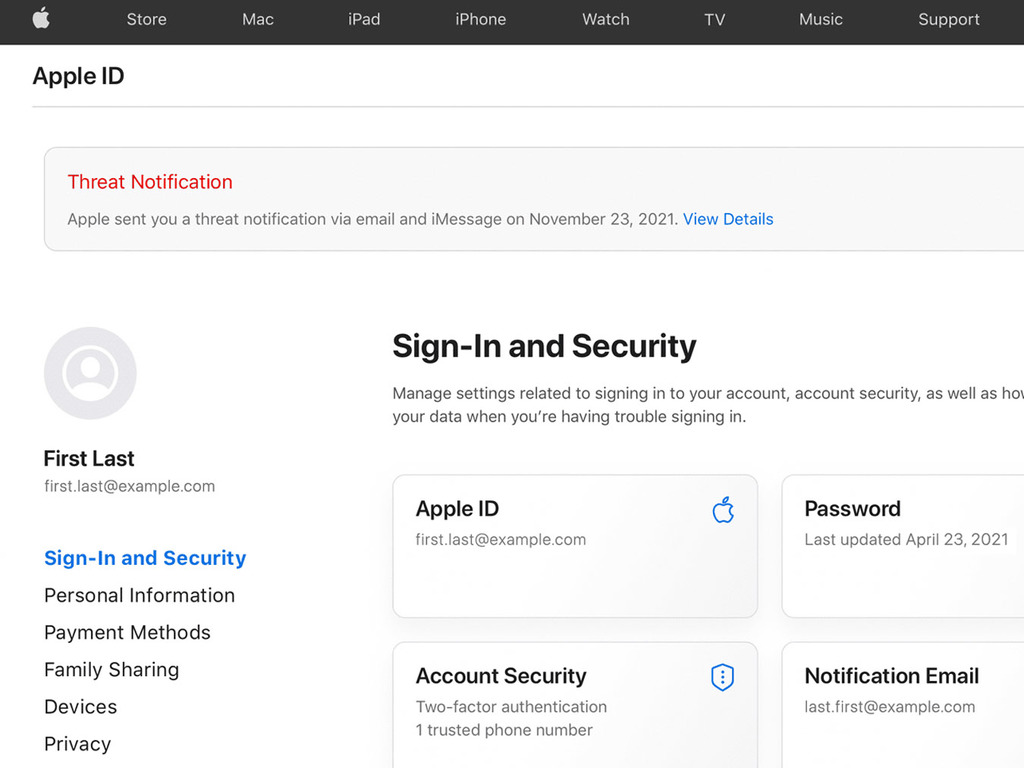Open the Mac menu item
The width and height of the screenshot is (1024, 768).
tap(258, 20)
